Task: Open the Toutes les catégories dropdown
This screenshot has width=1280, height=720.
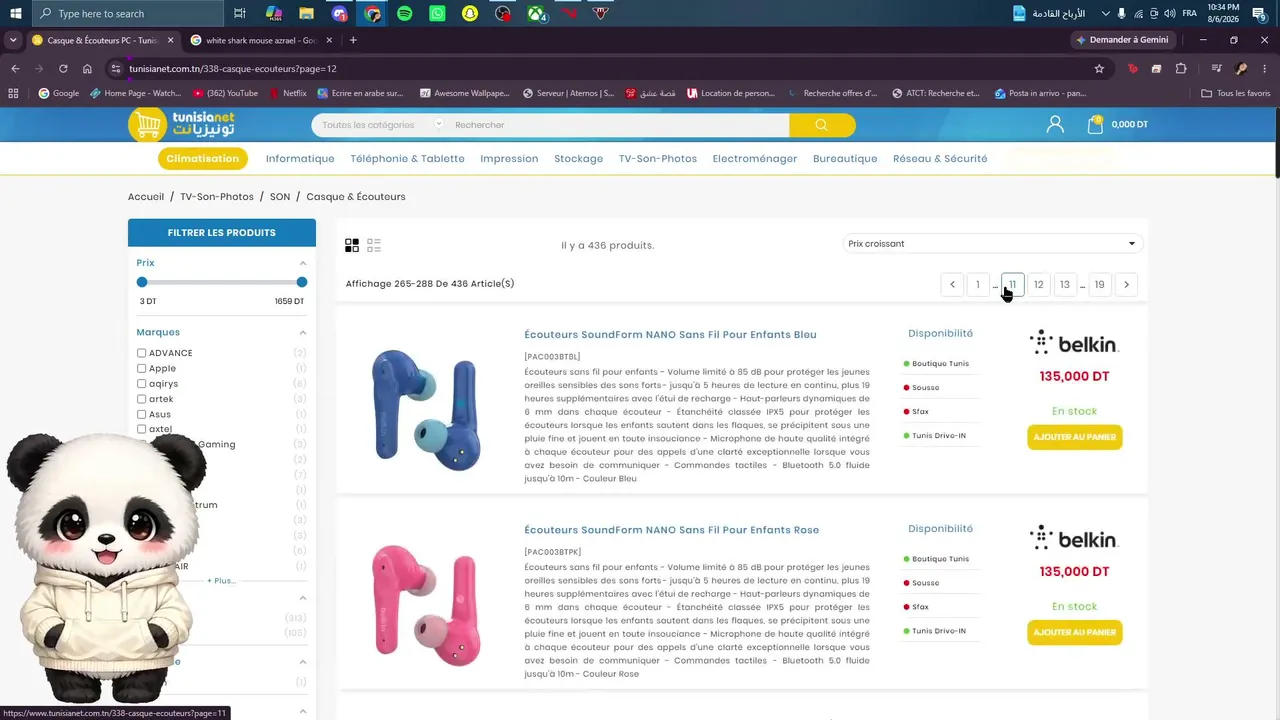Action: (x=381, y=125)
